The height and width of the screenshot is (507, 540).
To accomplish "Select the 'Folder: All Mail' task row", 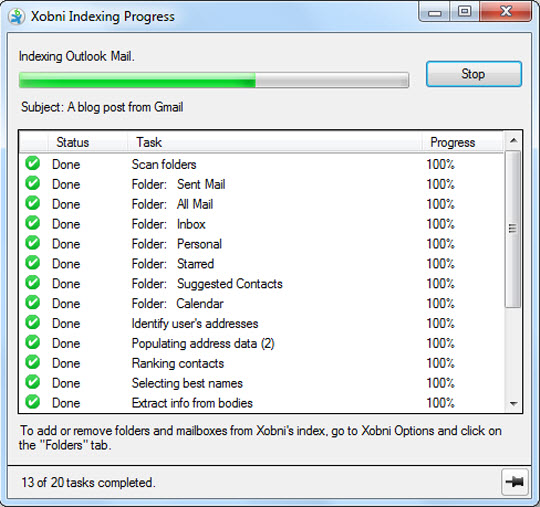I will (262, 204).
